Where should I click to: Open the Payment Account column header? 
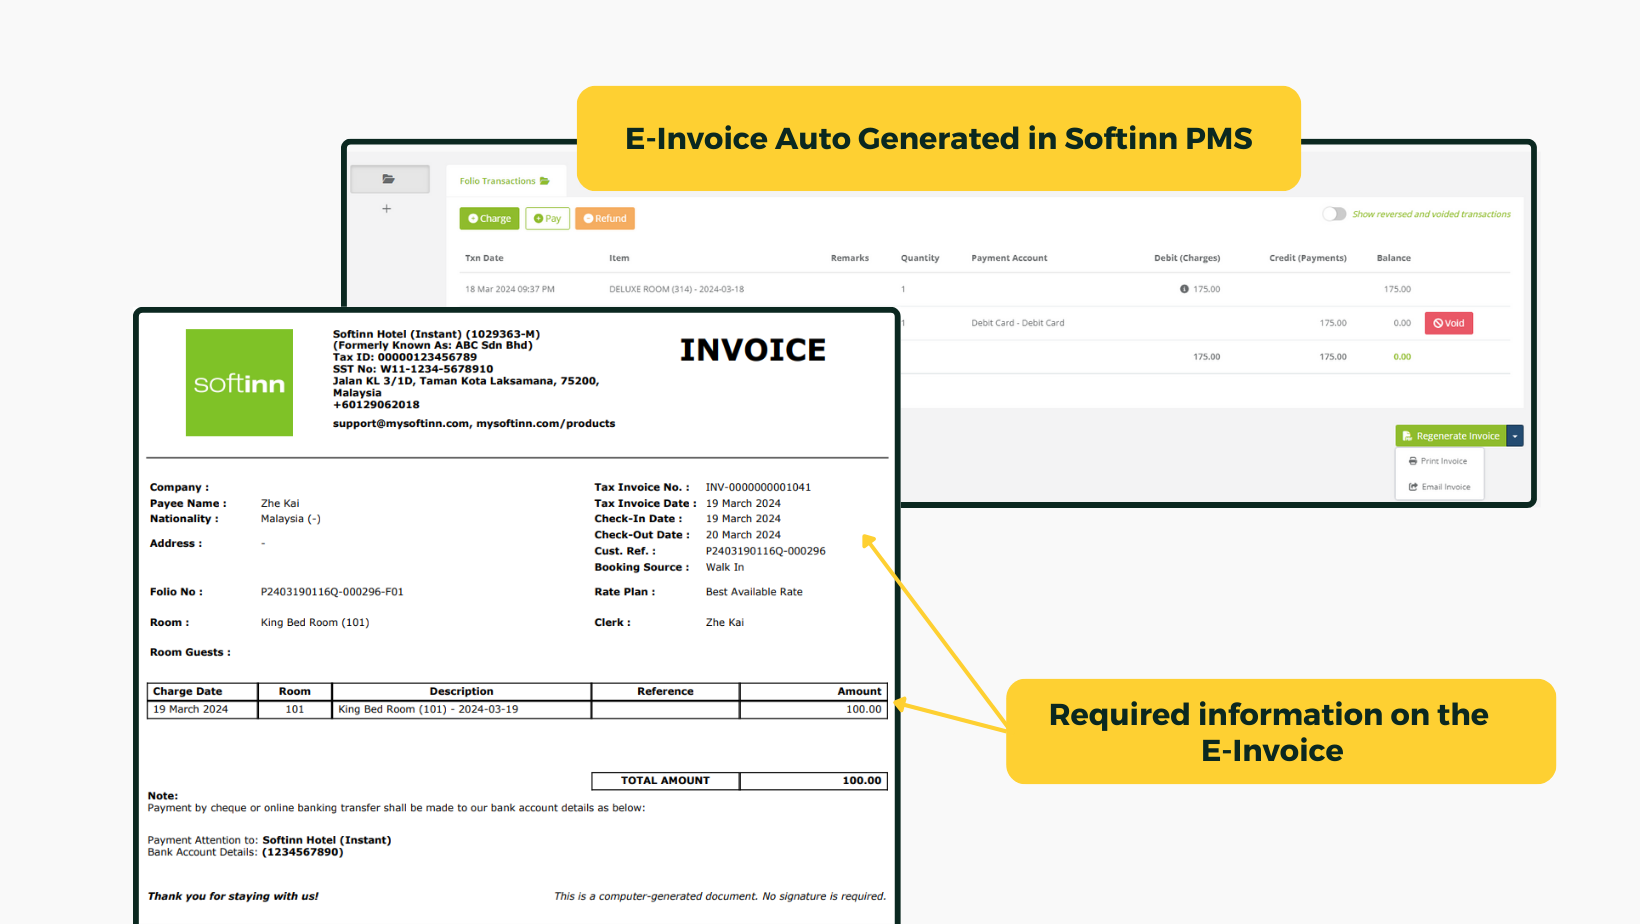(1009, 257)
